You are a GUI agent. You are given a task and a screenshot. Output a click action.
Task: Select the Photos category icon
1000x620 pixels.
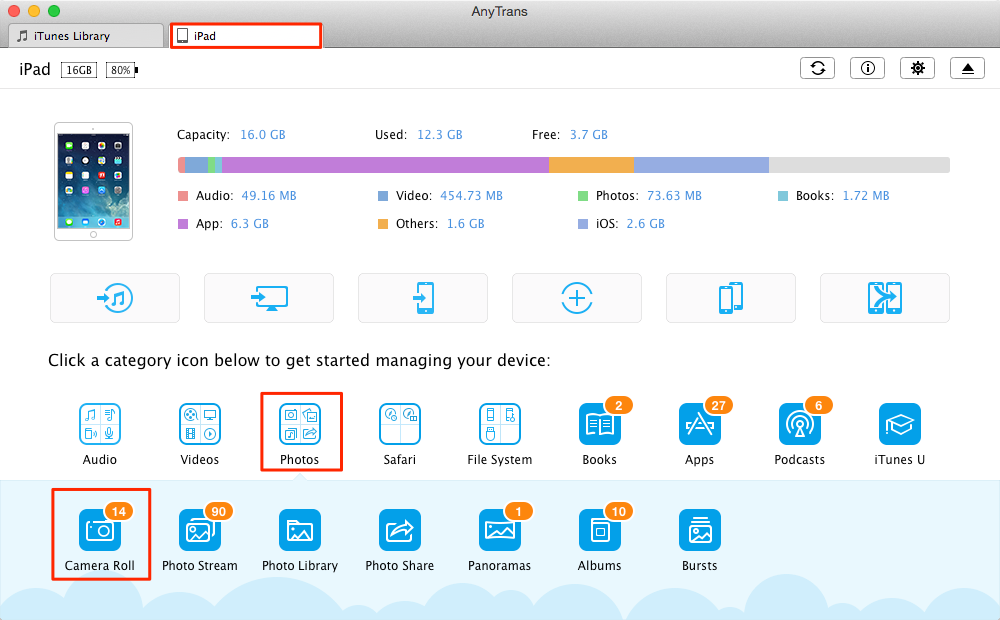pos(300,434)
